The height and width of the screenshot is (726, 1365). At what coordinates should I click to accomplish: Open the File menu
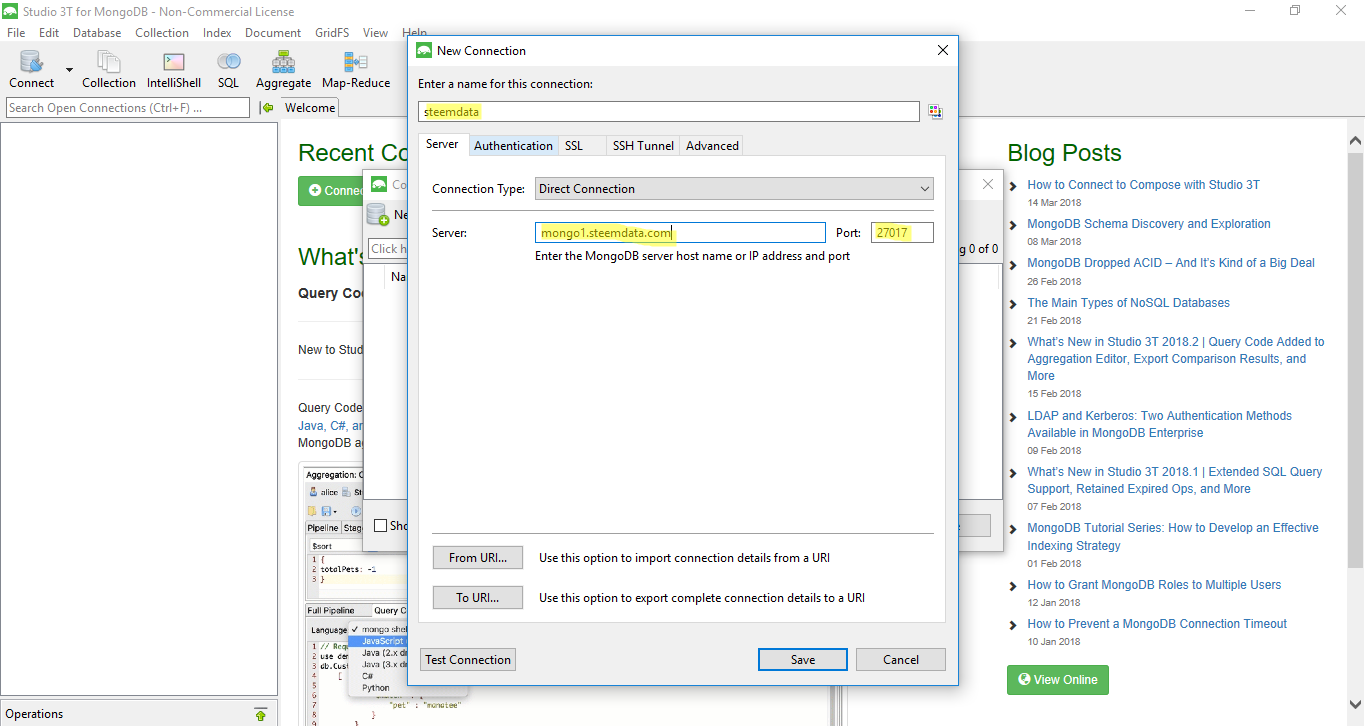click(x=16, y=33)
